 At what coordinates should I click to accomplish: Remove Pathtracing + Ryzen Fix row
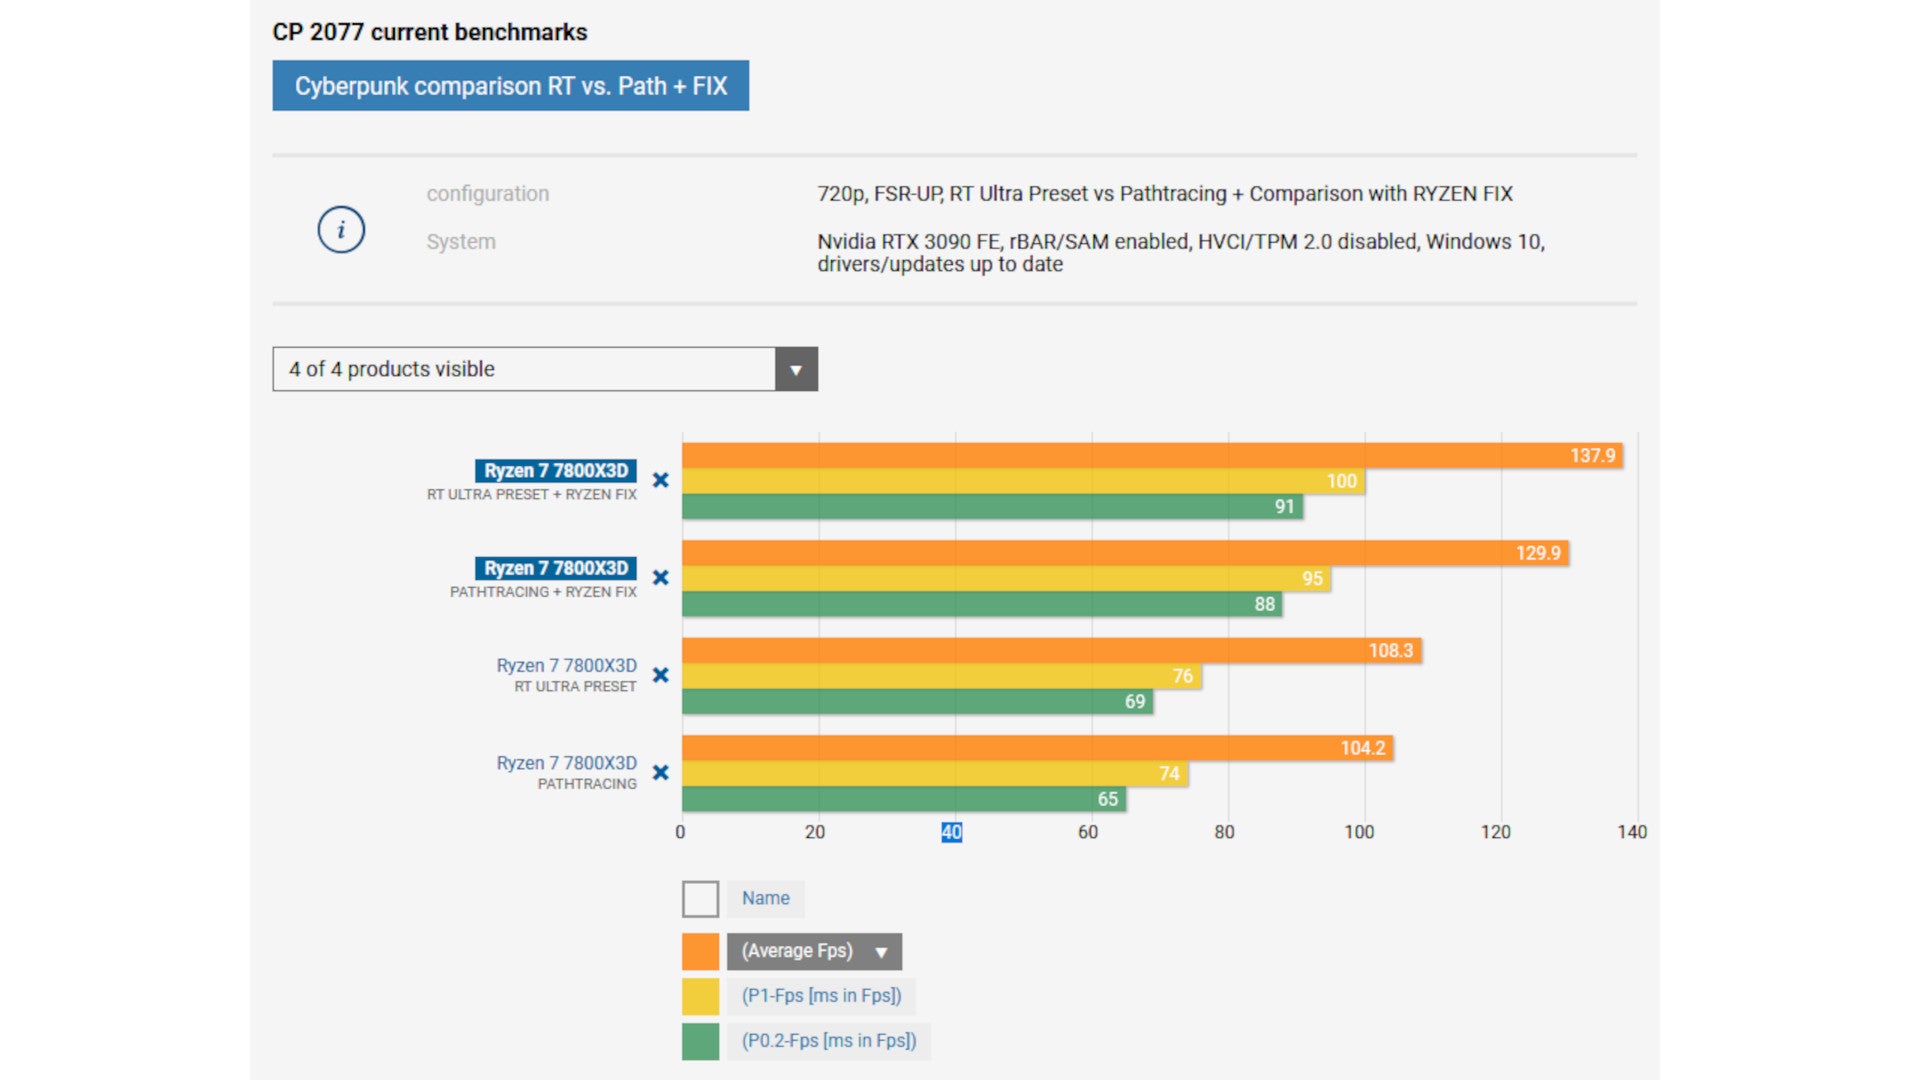660,577
